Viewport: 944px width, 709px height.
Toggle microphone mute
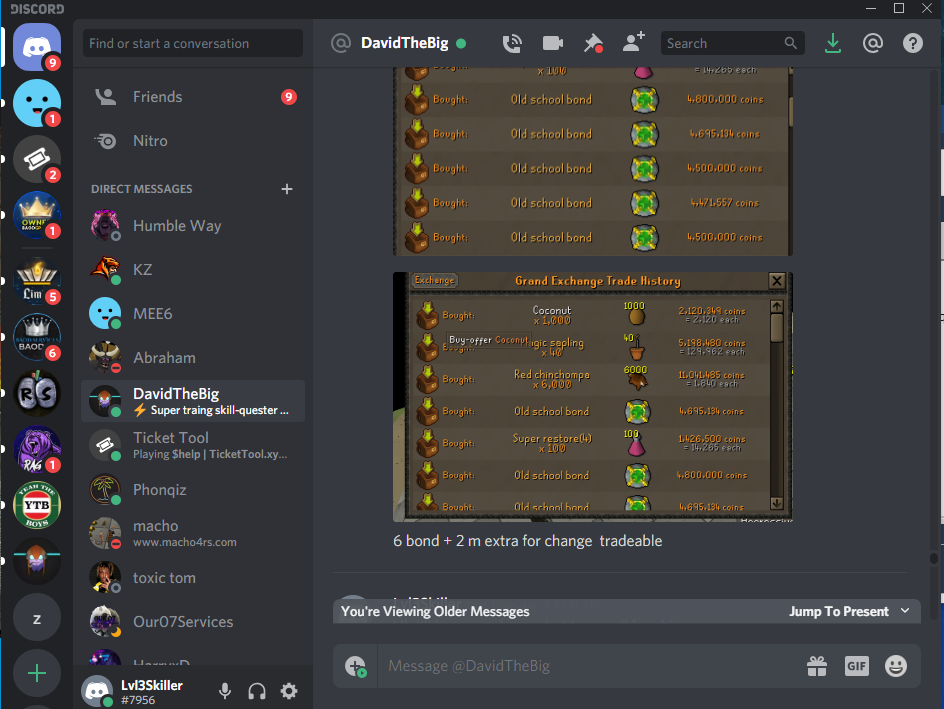(x=225, y=691)
